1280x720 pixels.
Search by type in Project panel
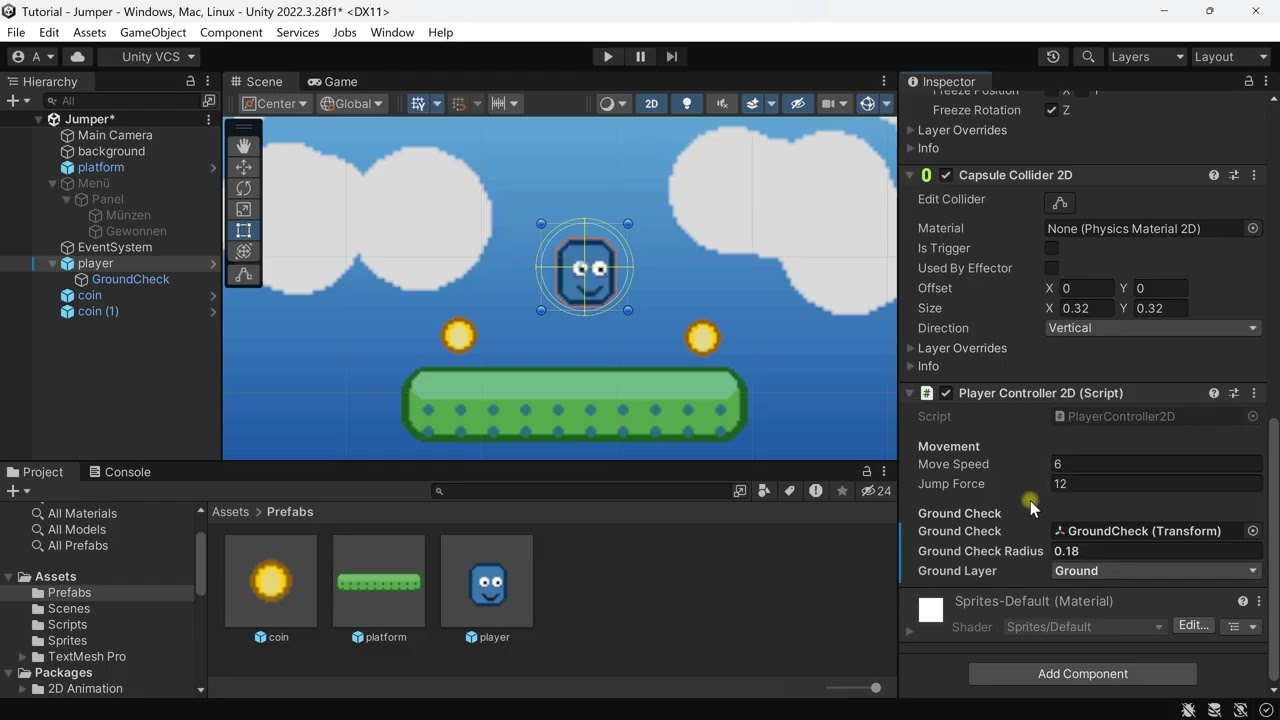pos(764,491)
